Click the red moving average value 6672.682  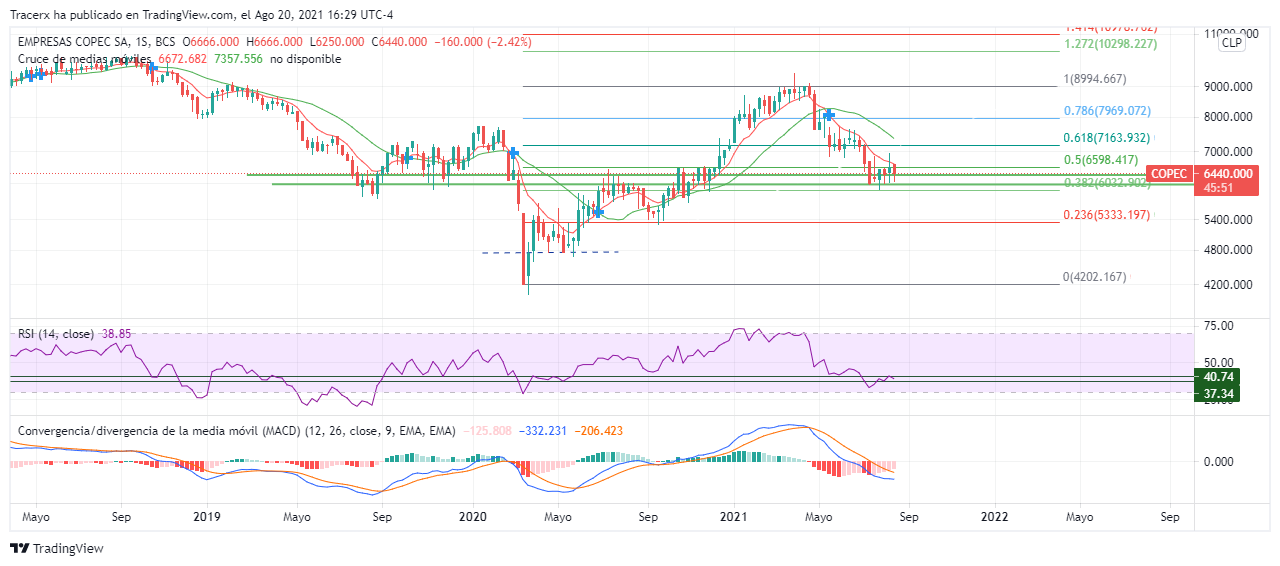point(185,59)
